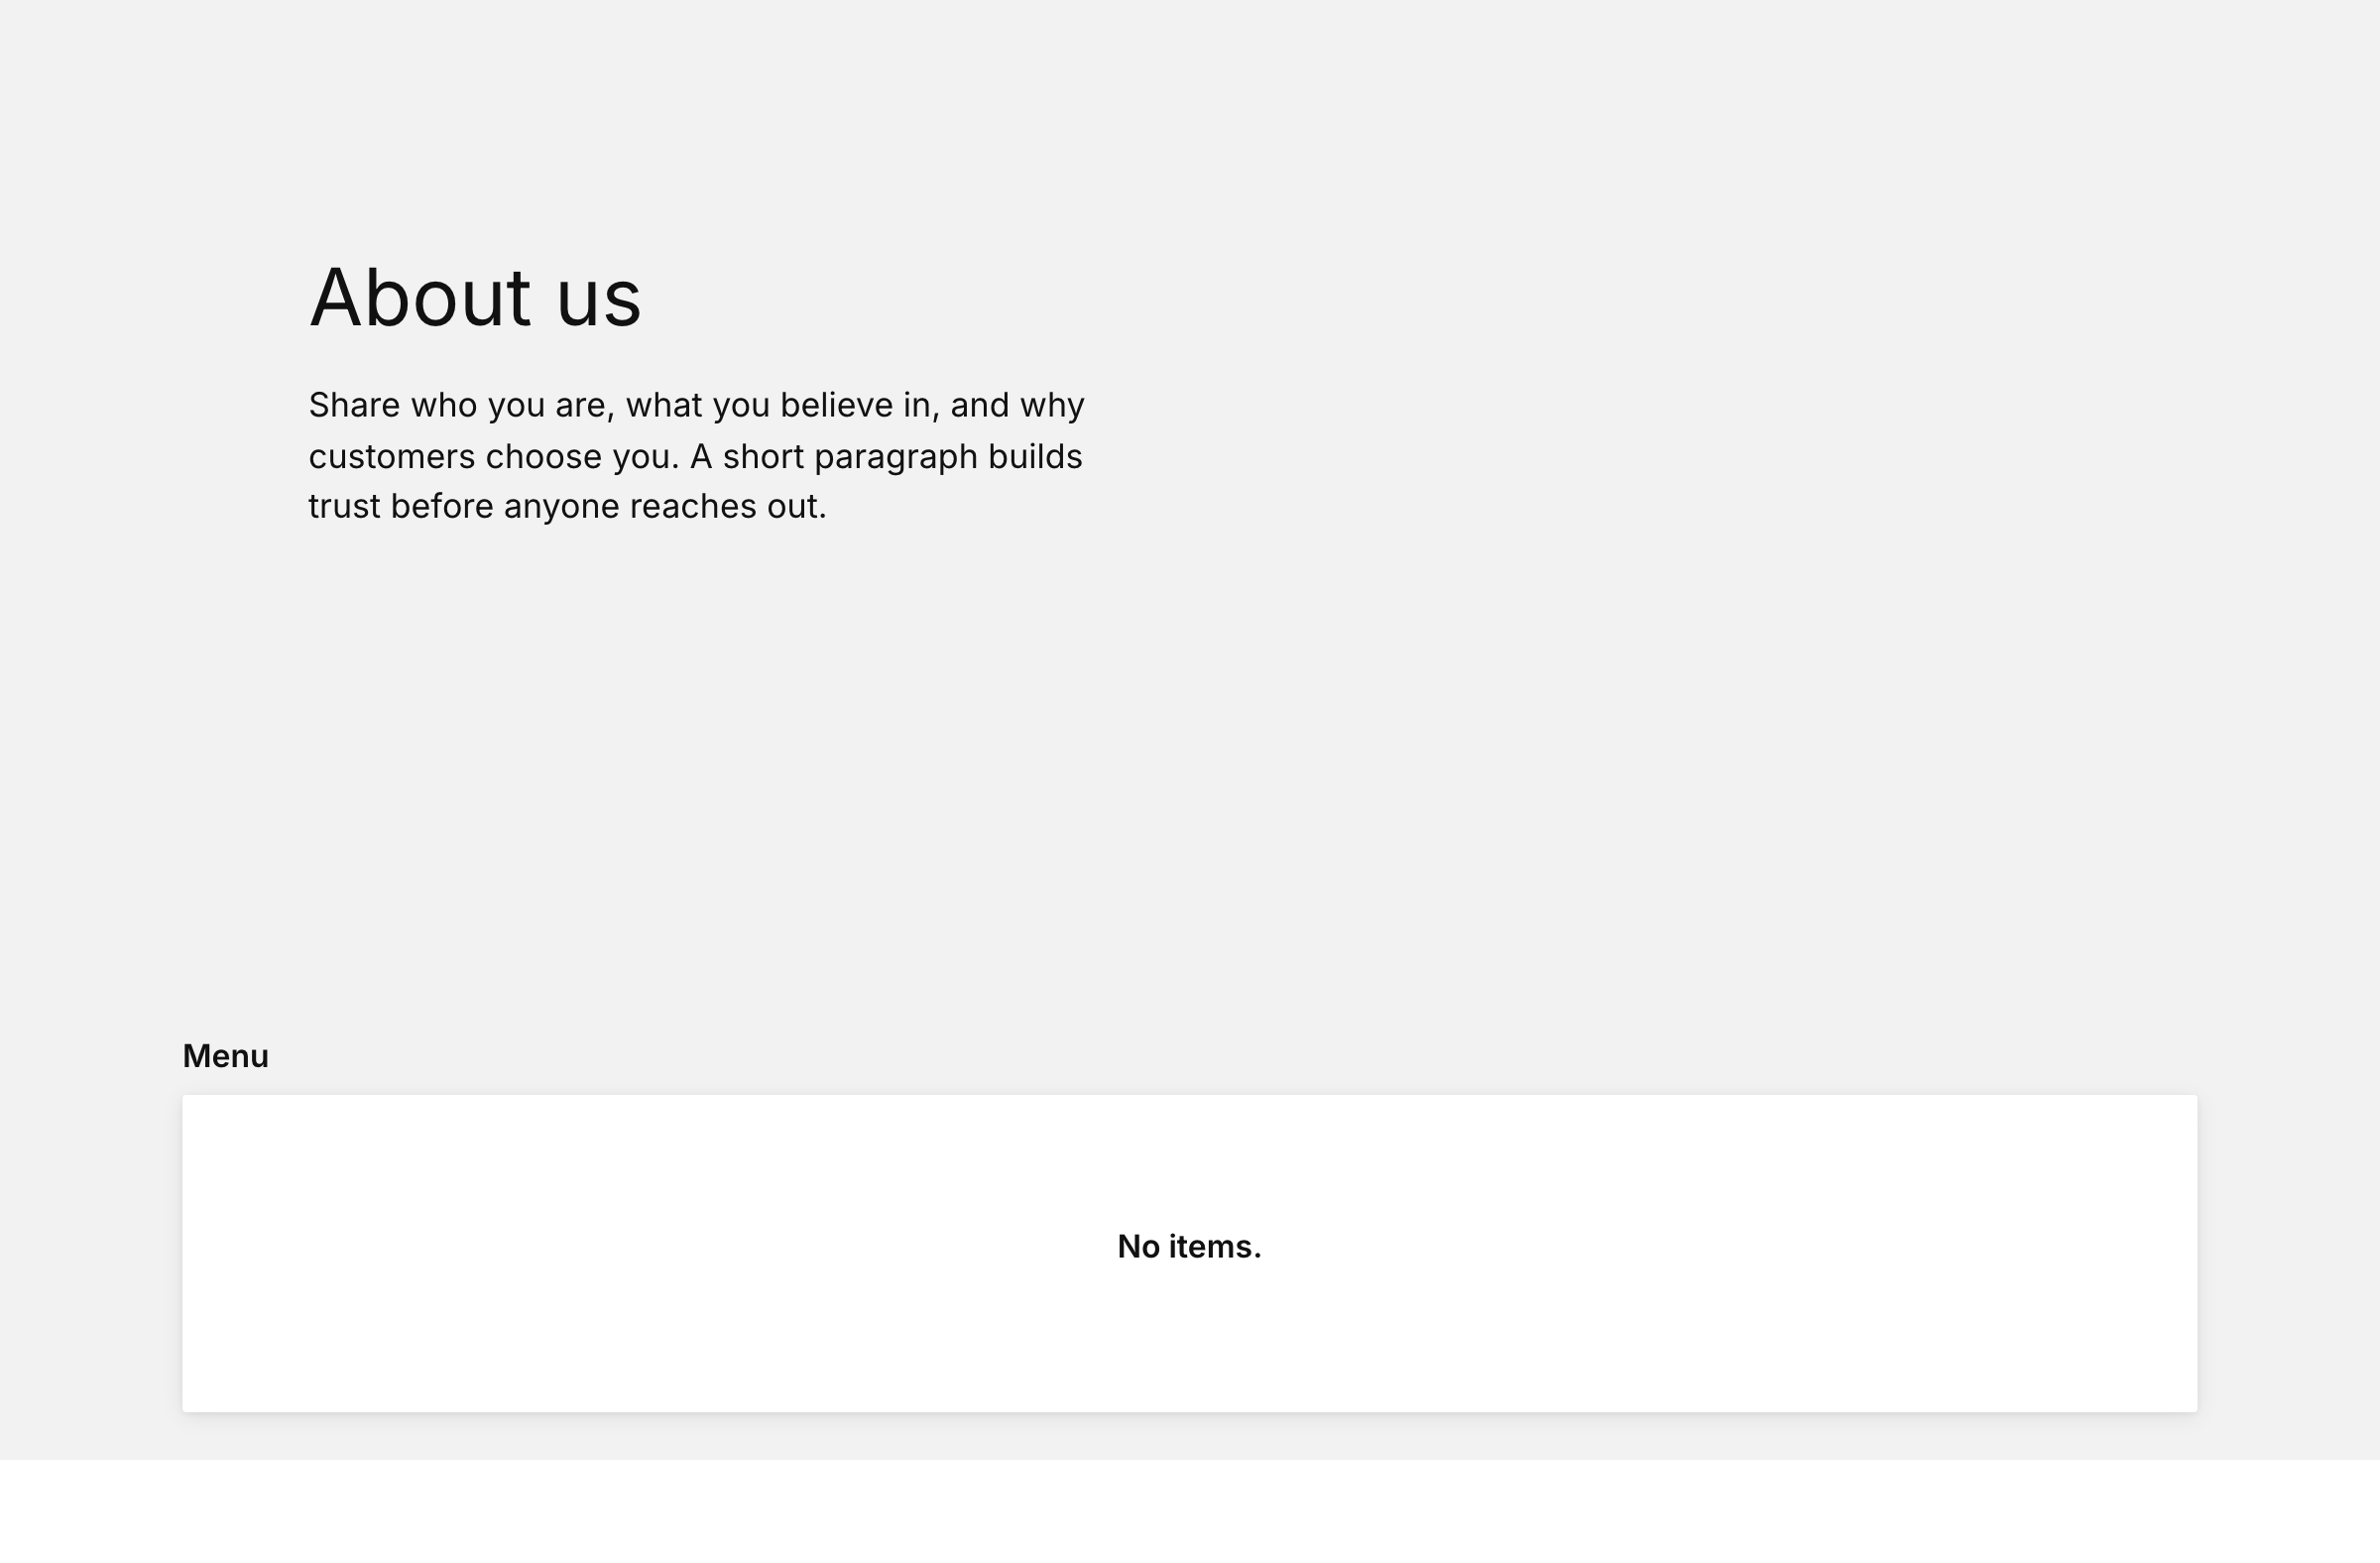Click the word "choose" in the paragraph
This screenshot has height=1563, width=2380.
[x=544, y=457]
